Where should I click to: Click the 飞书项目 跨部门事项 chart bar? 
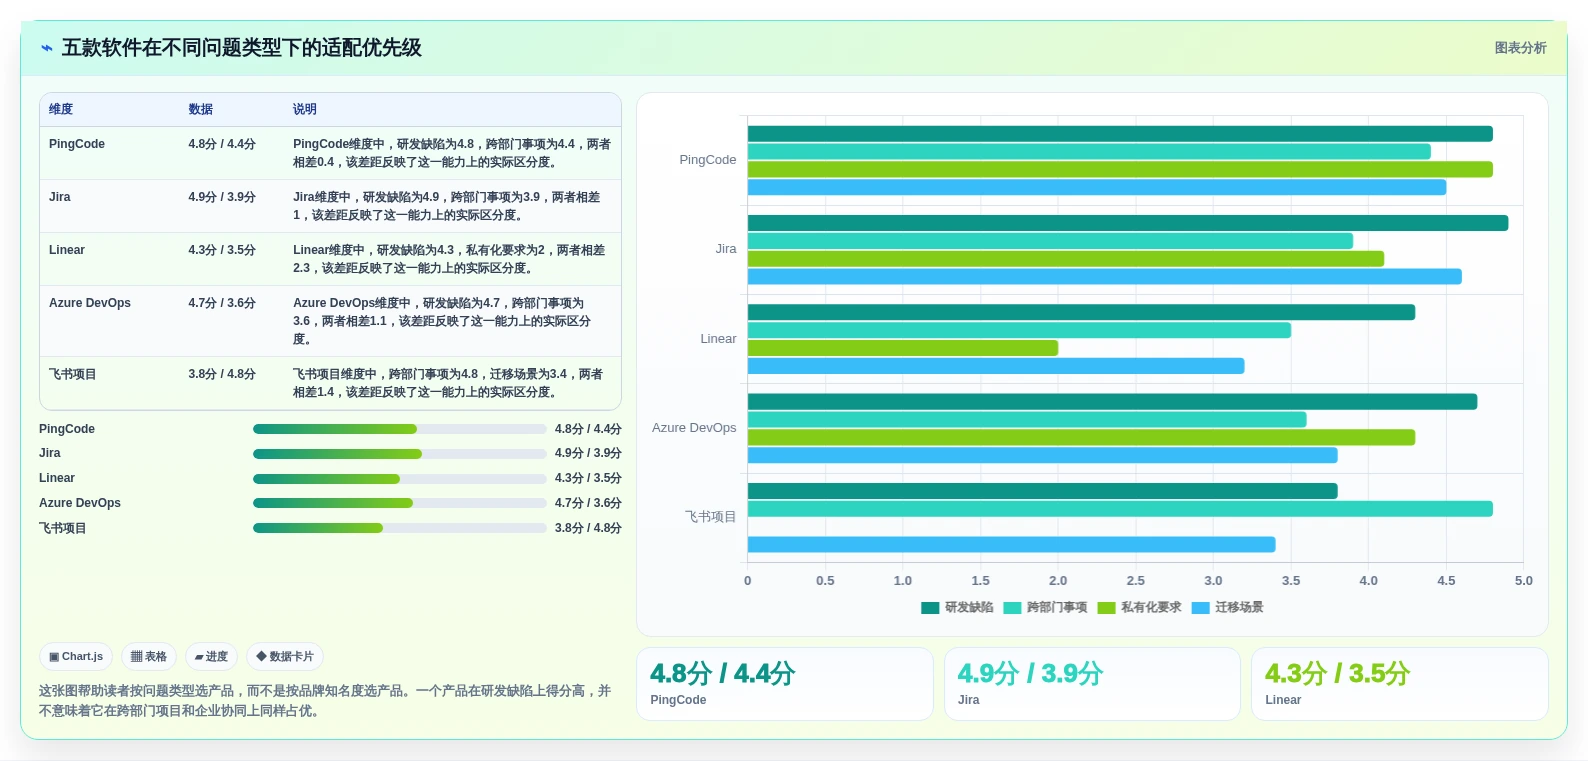(1120, 509)
